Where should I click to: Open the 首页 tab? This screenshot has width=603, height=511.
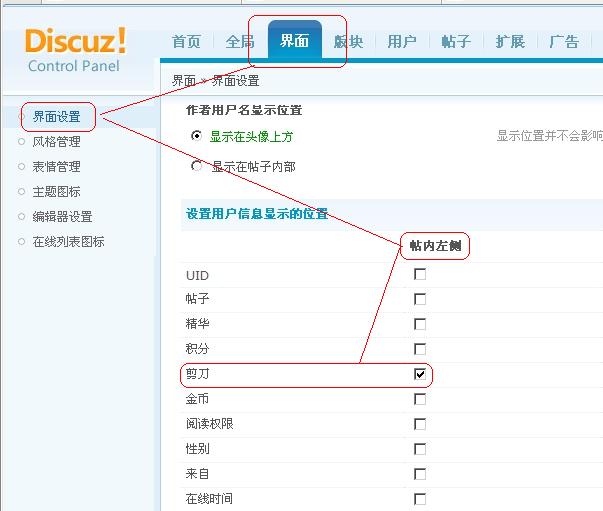186,42
